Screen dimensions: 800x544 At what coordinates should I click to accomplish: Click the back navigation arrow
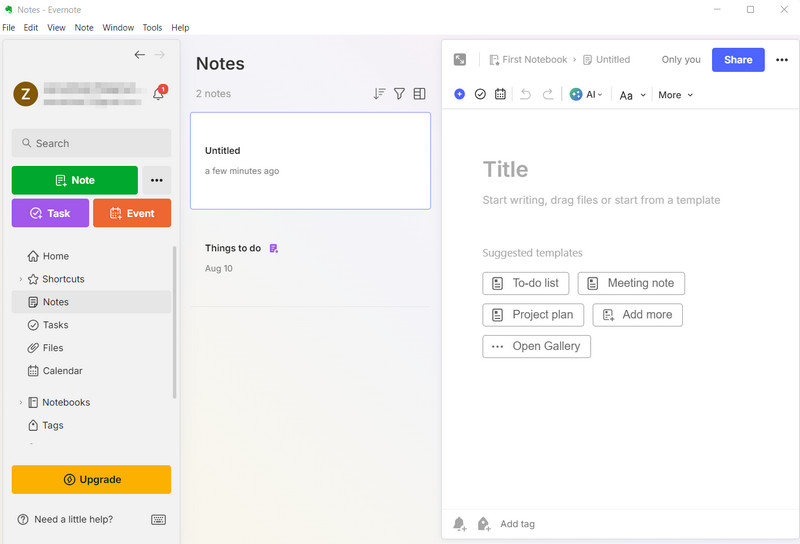click(x=140, y=55)
